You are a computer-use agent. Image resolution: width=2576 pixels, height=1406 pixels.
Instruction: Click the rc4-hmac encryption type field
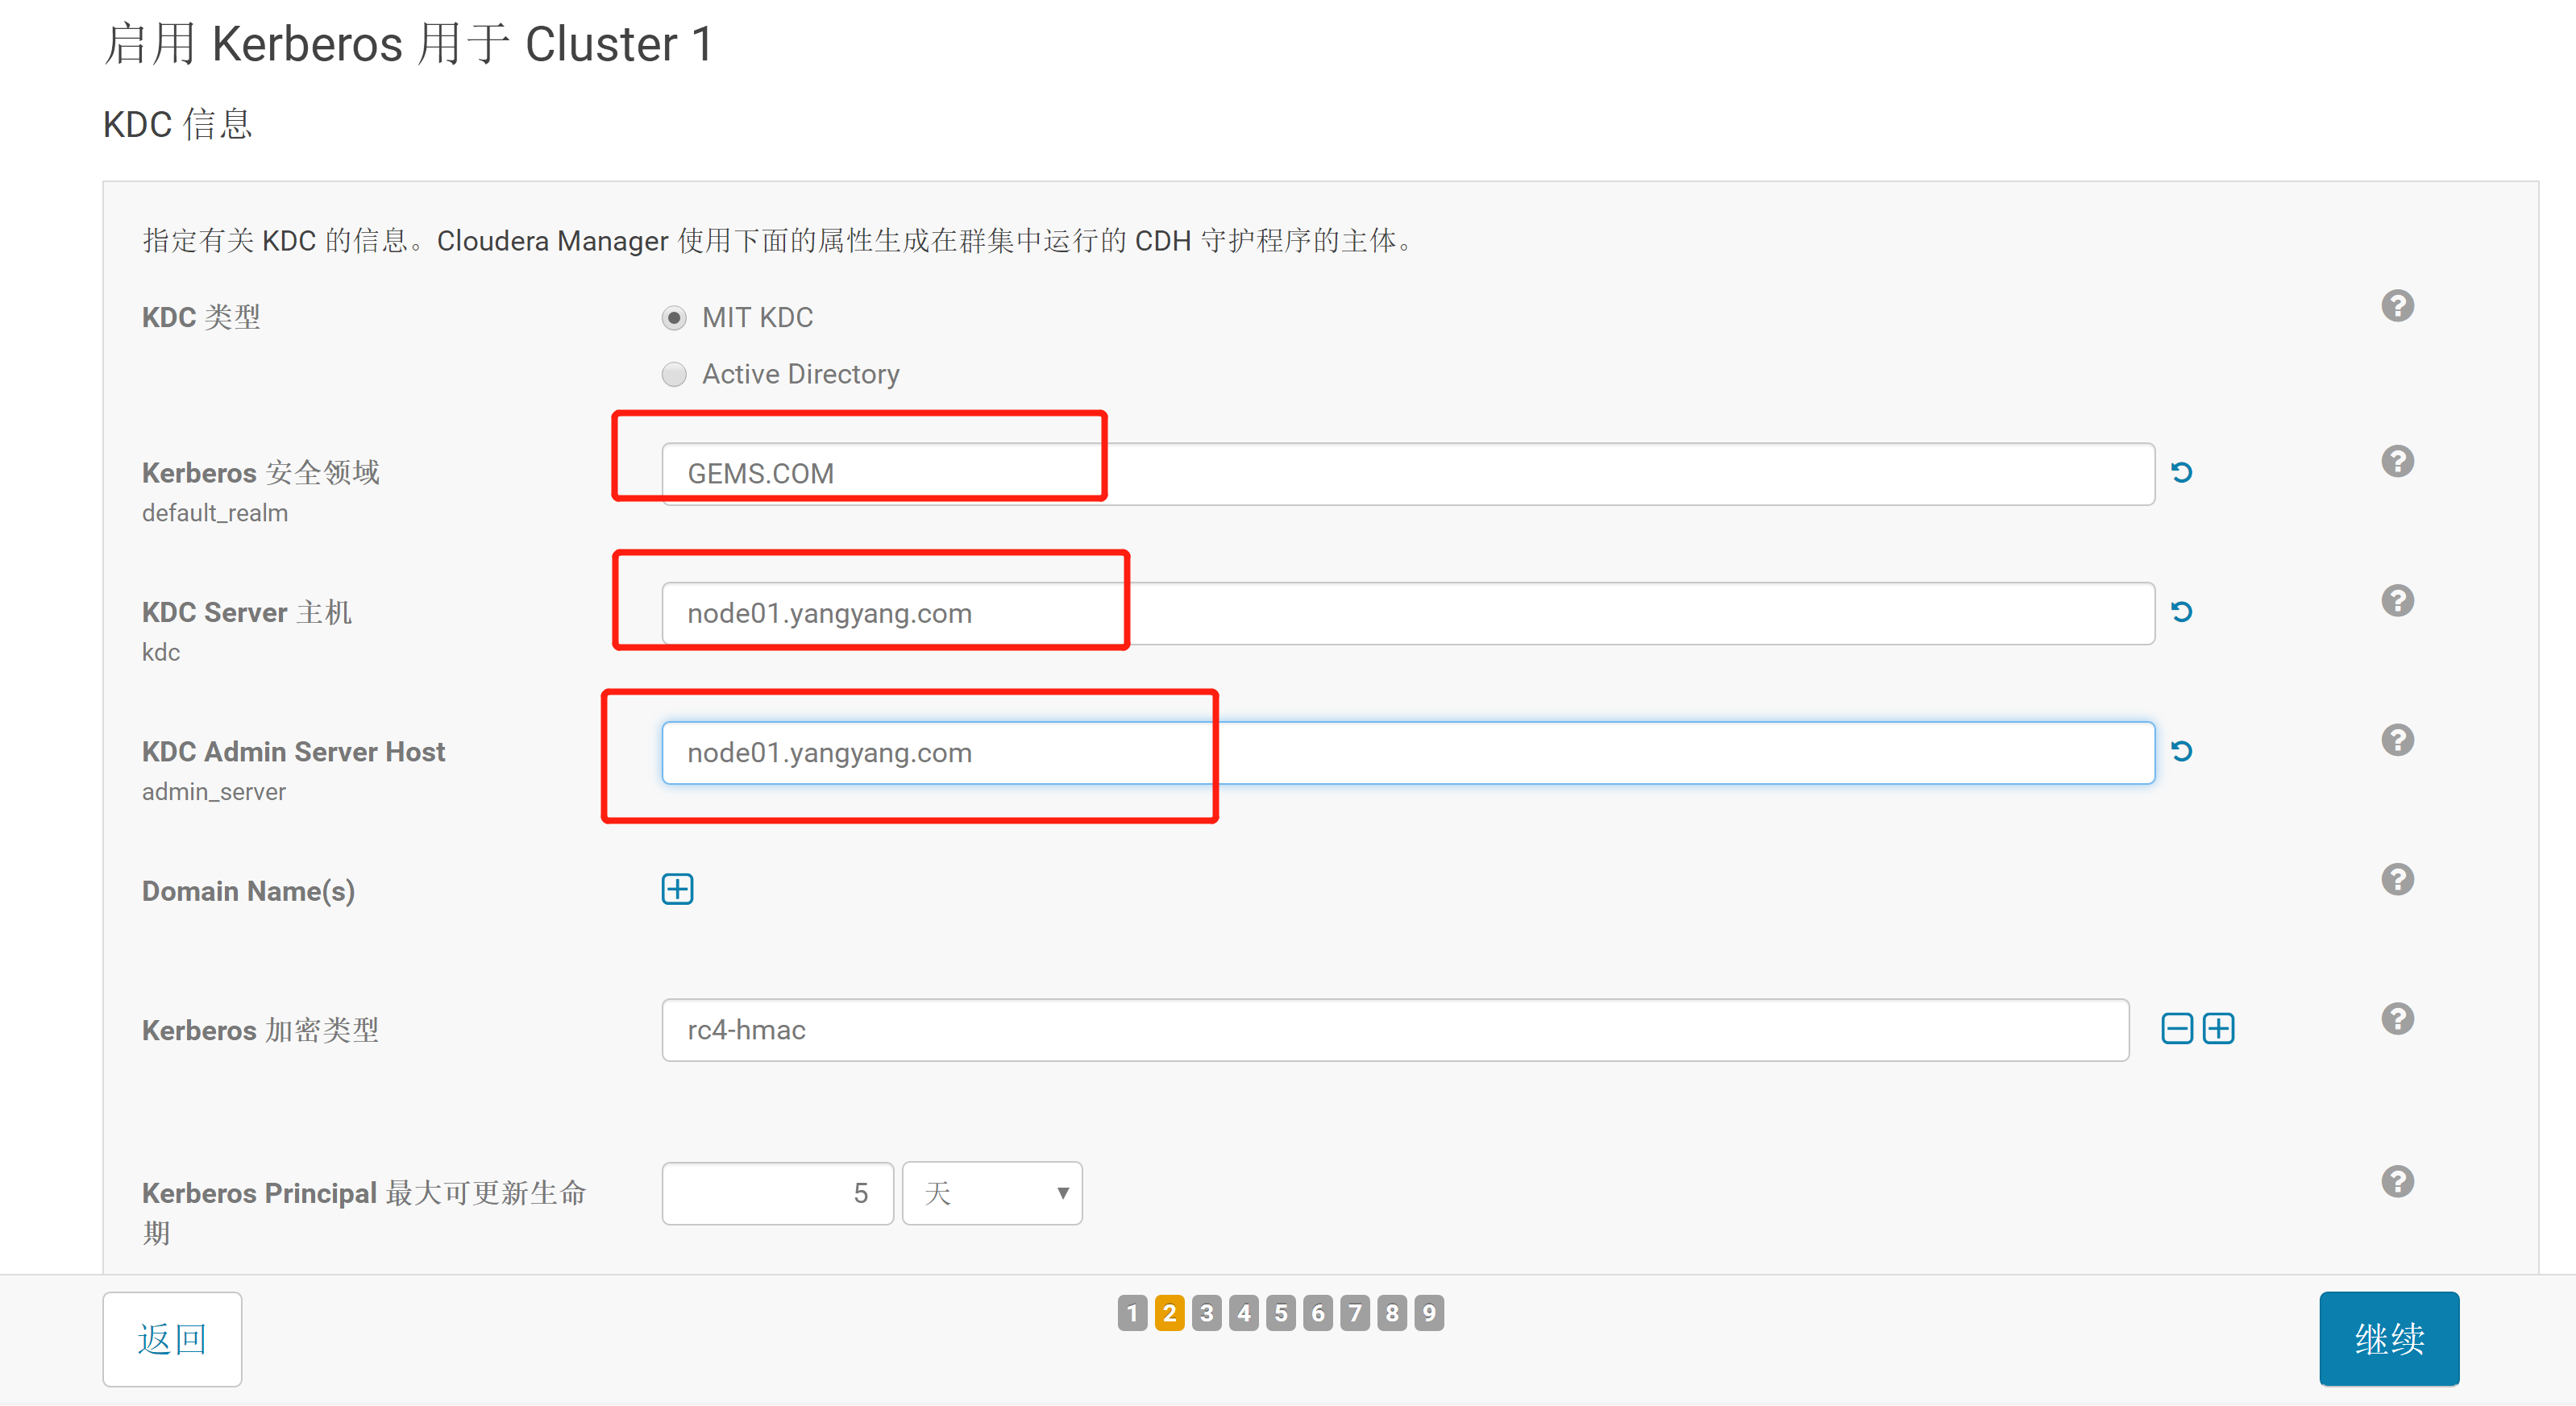[x=1395, y=1030]
